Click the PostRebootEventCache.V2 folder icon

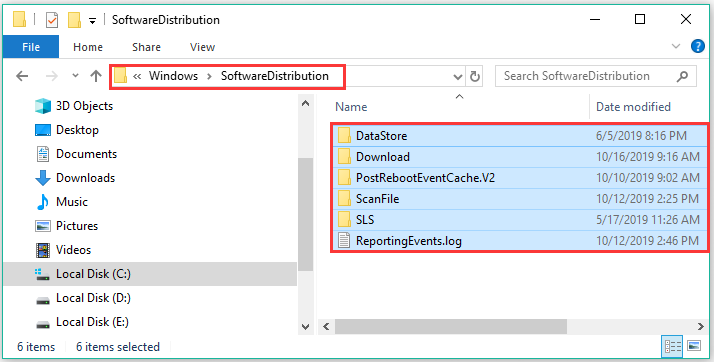click(x=344, y=177)
